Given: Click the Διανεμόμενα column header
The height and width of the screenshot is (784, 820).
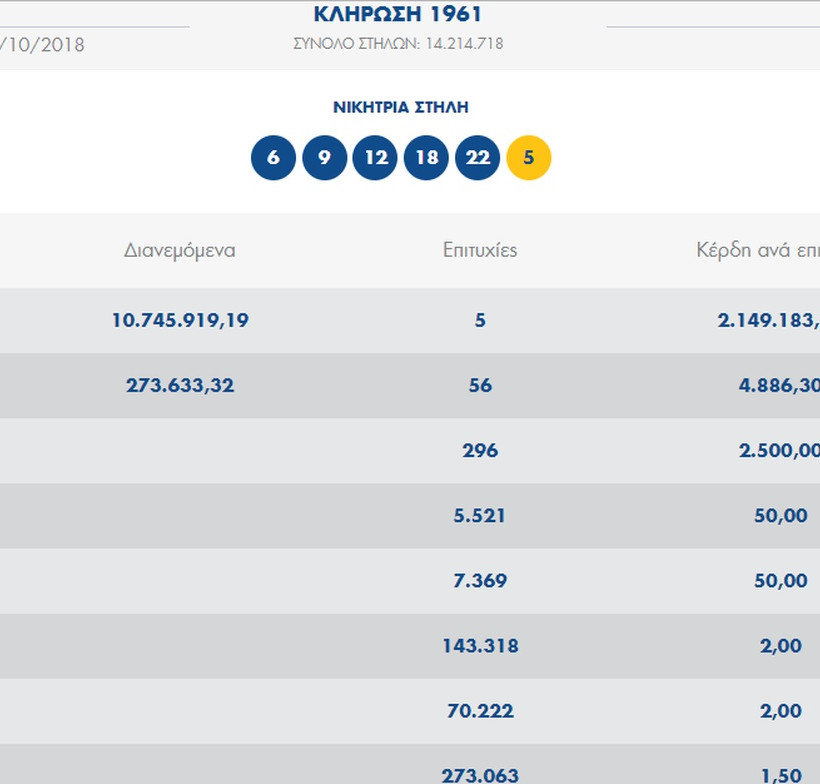Looking at the screenshot, I should point(178,250).
